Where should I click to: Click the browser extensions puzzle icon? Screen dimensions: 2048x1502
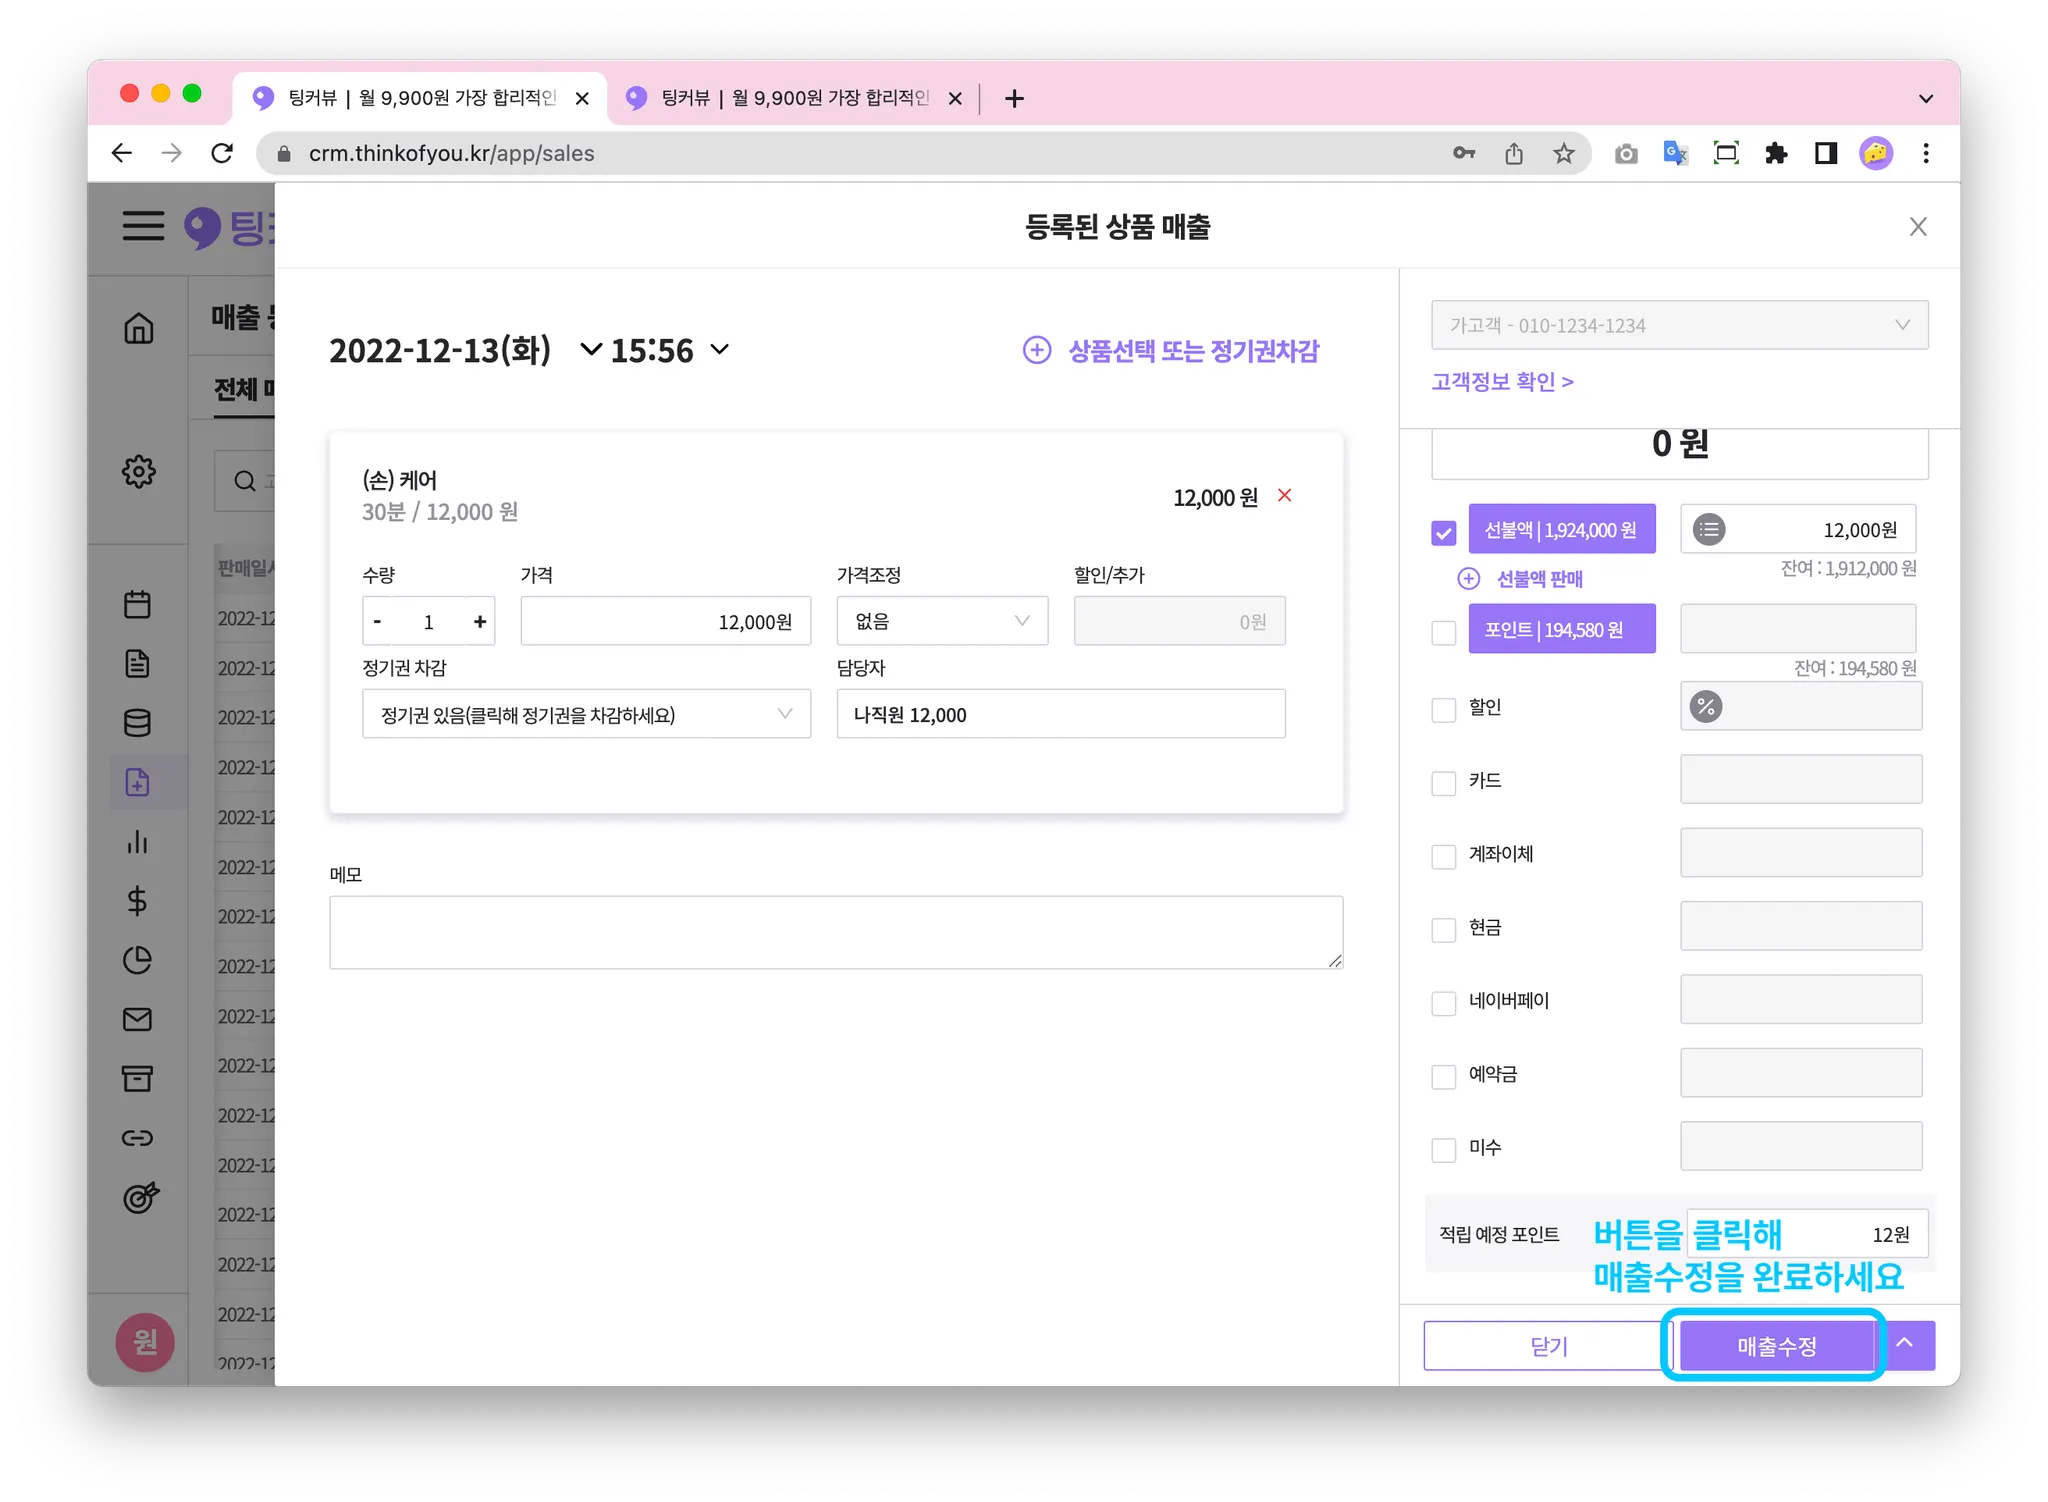pos(1776,153)
